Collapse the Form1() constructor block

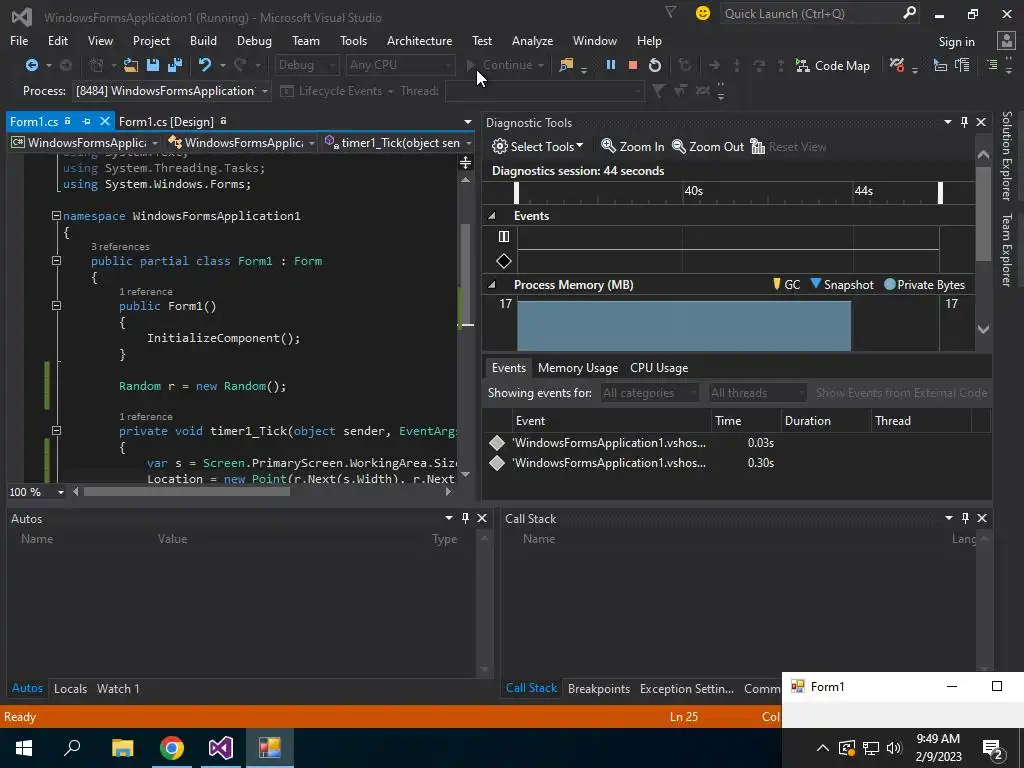[x=56, y=306]
